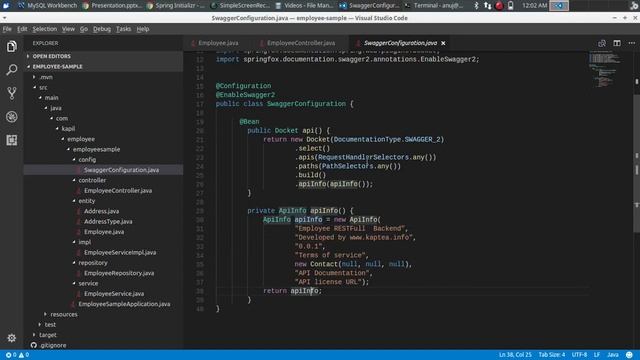The width and height of the screenshot is (640, 360).
Task: Open EmployeeRepository.java in the explorer
Action: point(119,273)
